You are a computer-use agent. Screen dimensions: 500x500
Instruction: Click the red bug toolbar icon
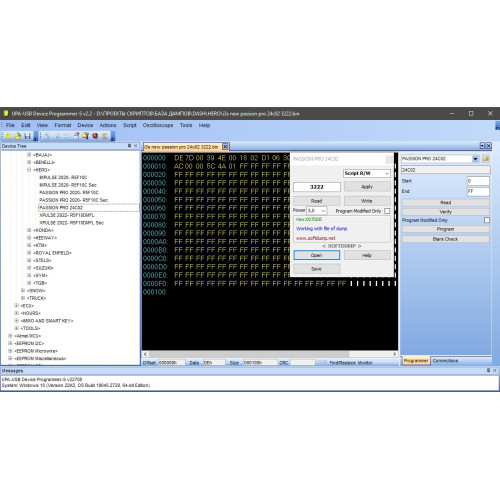click(95, 136)
